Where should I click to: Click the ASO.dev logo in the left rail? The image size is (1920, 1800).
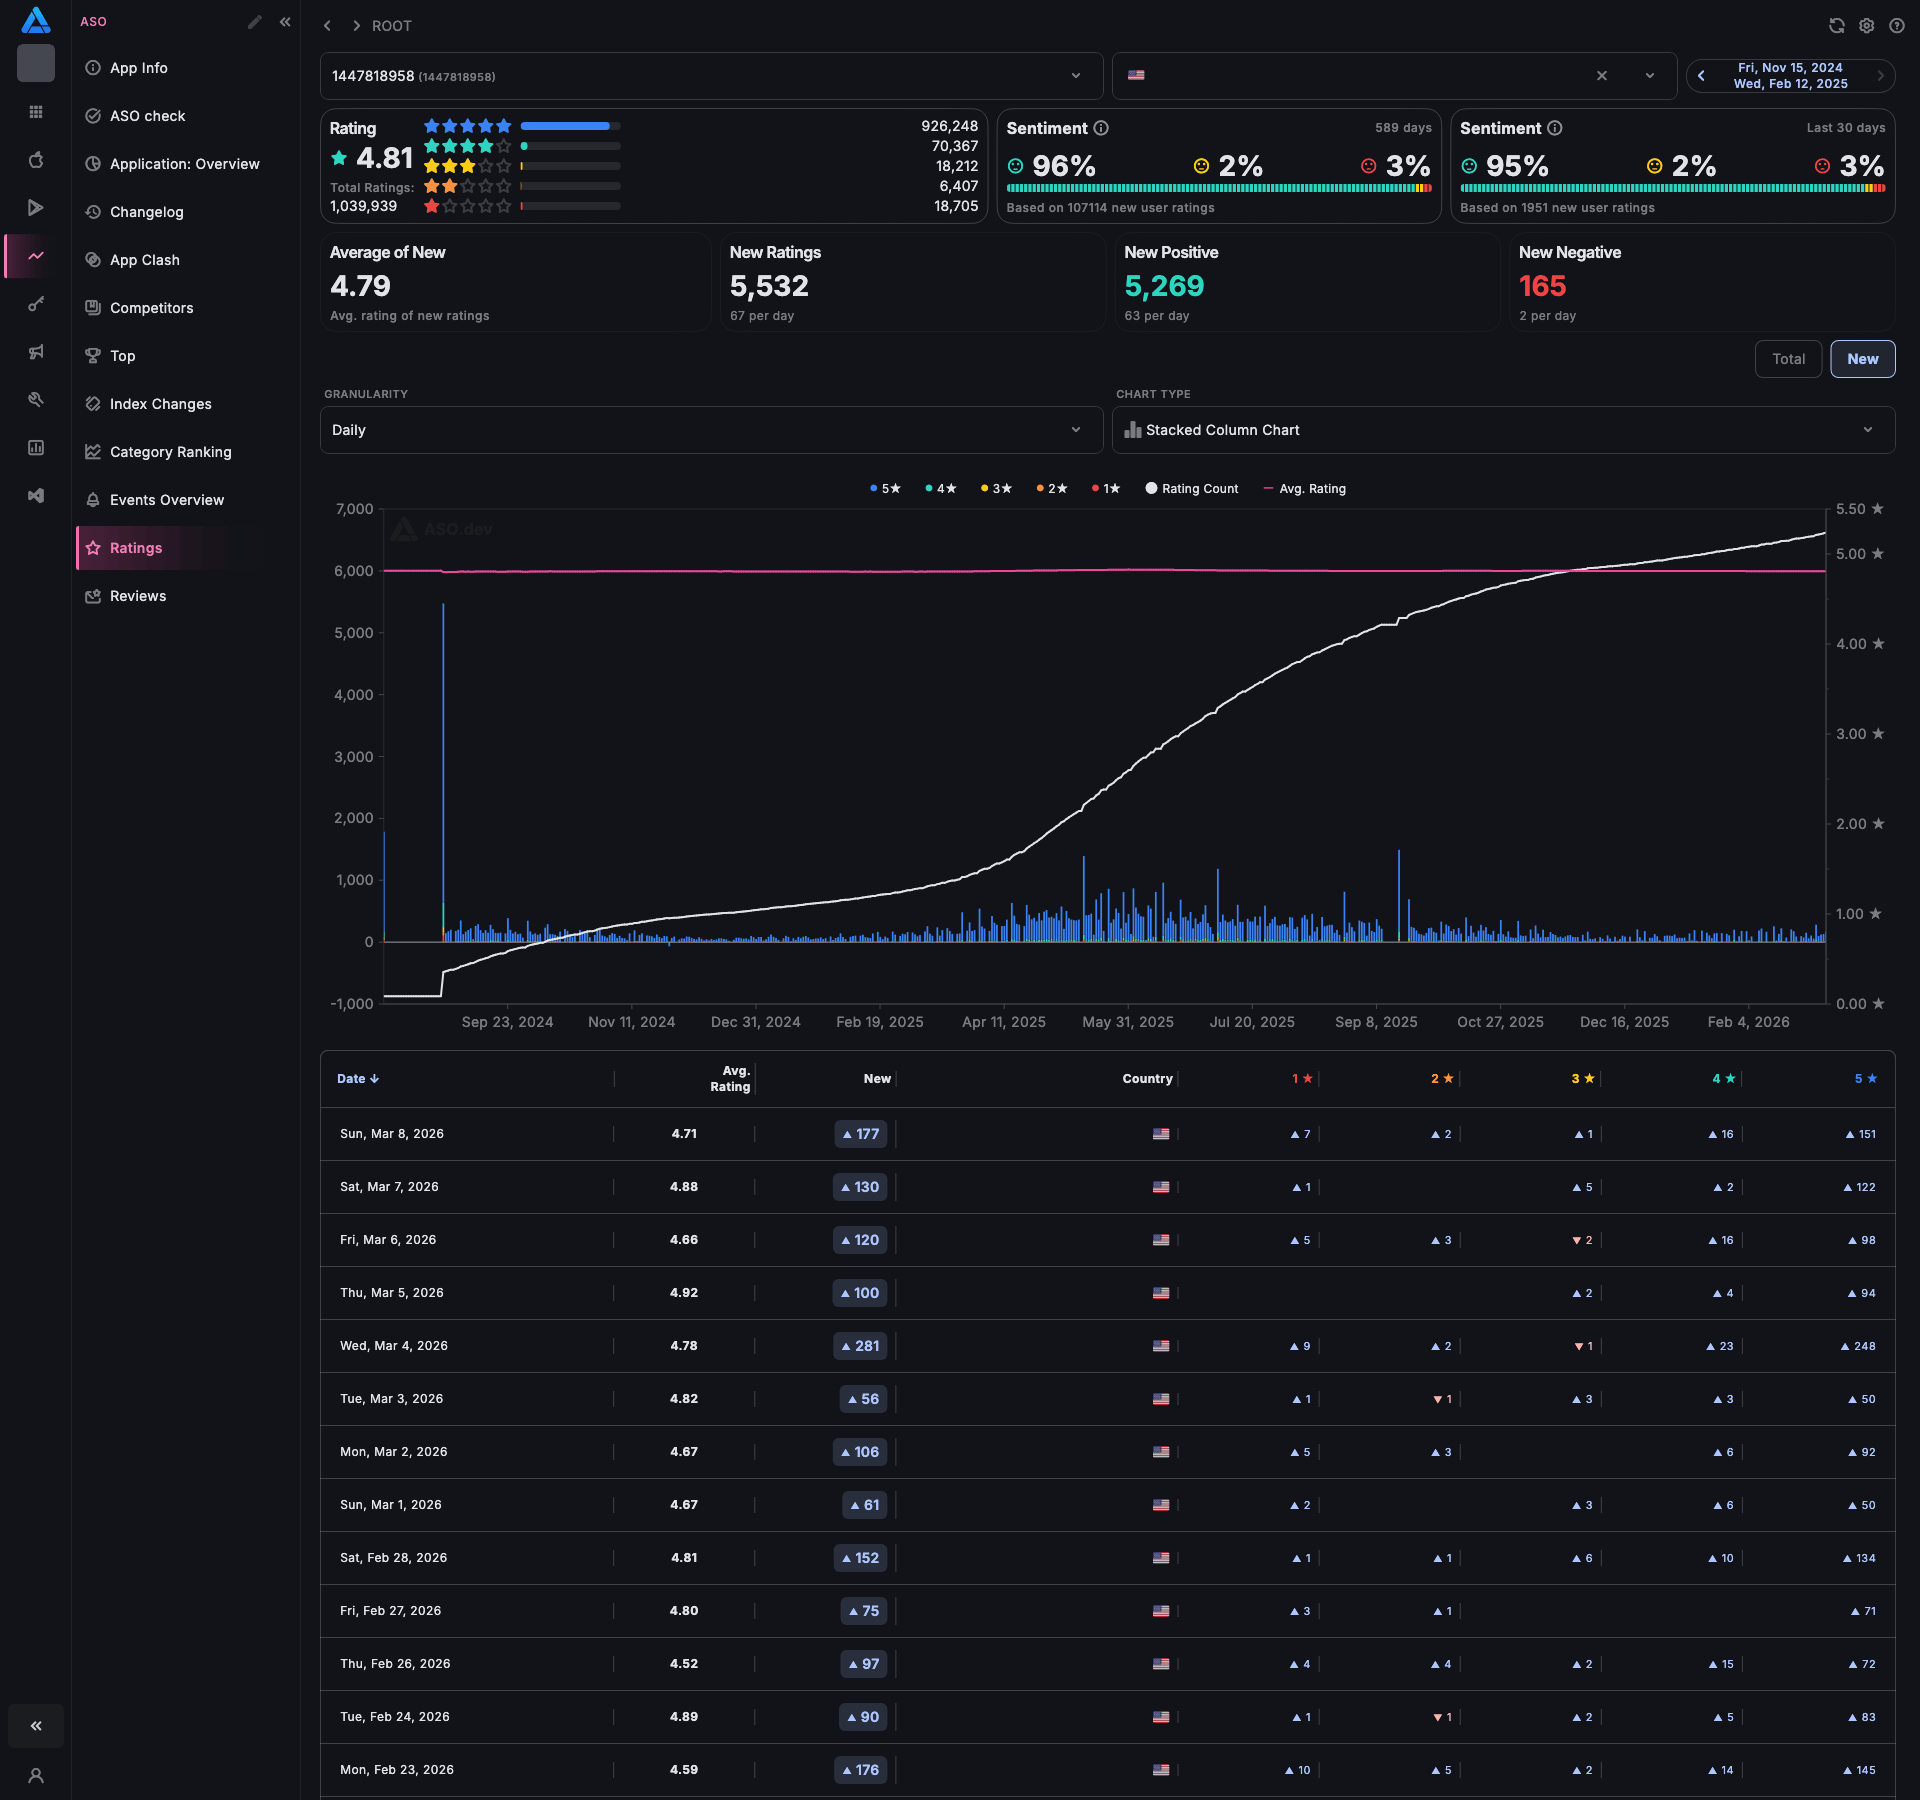click(35, 20)
